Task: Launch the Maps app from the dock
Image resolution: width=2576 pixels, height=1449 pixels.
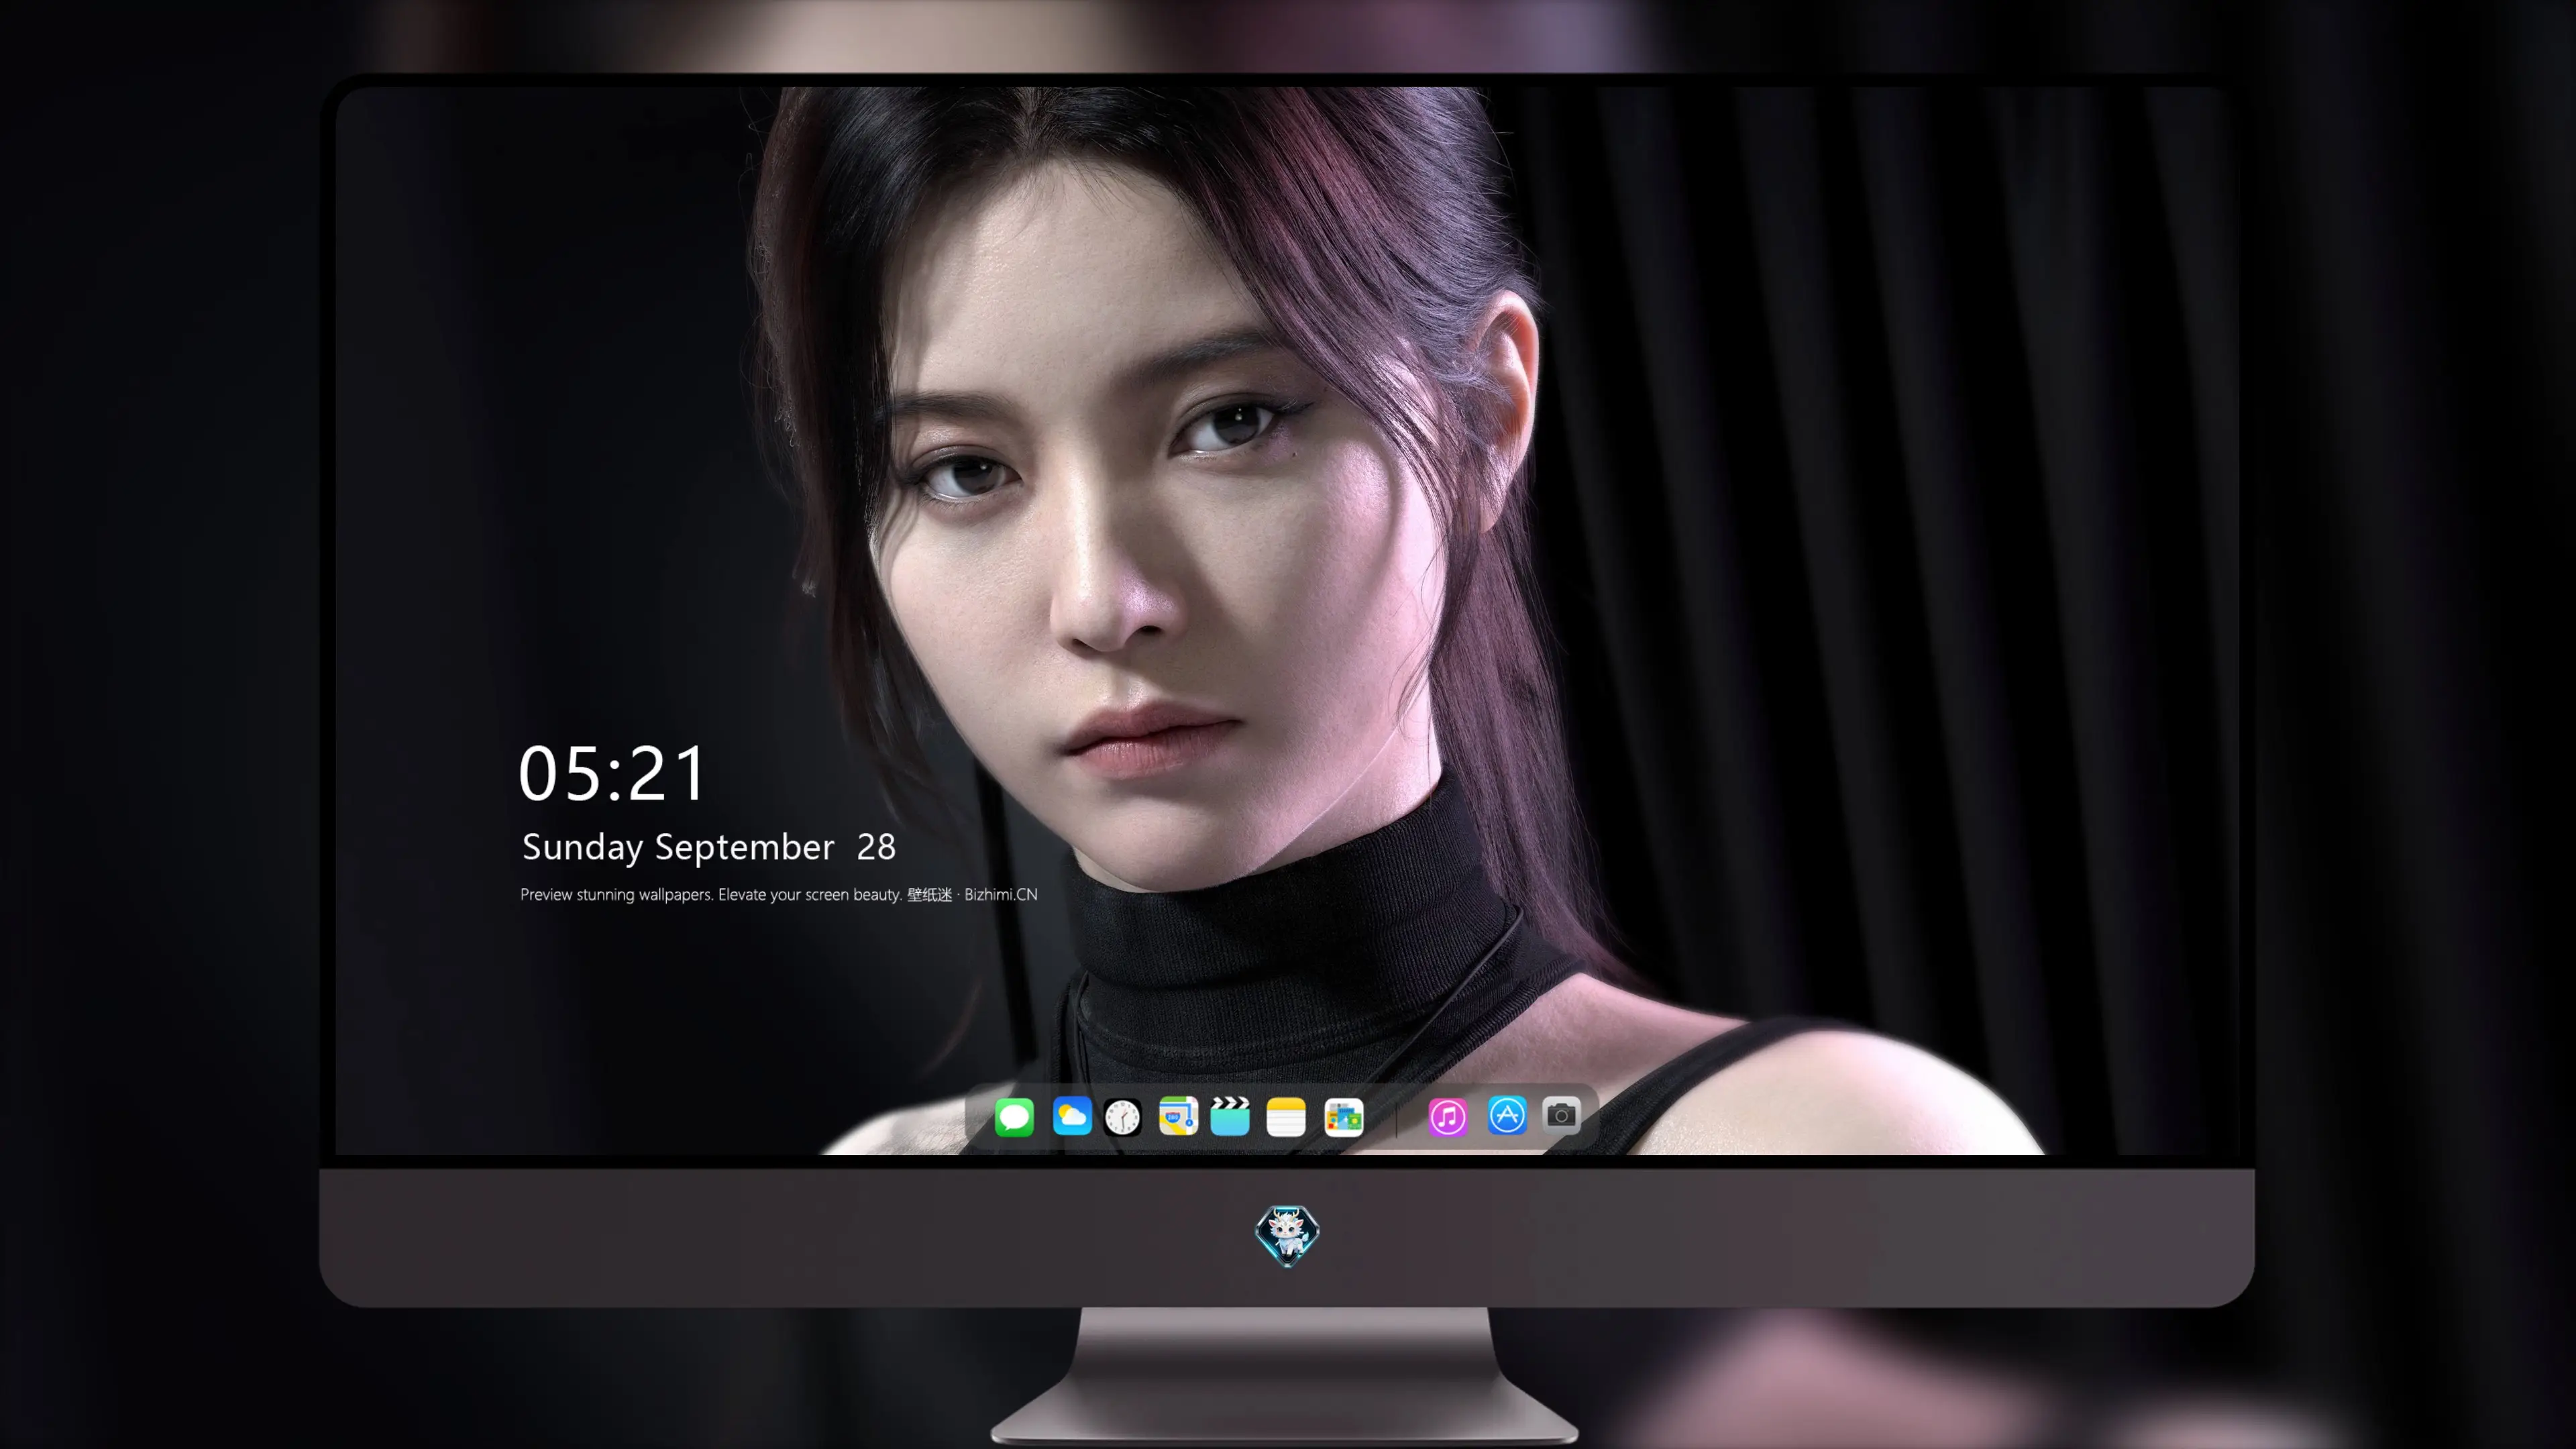Action: pos(1178,1116)
